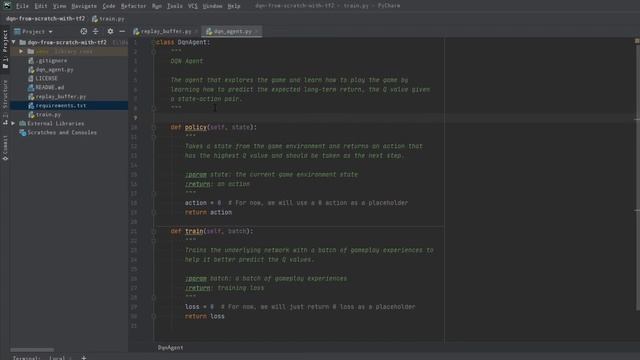Image resolution: width=640 pixels, height=360 pixels.
Task: Click the venv folder icon
Action: click(31, 51)
